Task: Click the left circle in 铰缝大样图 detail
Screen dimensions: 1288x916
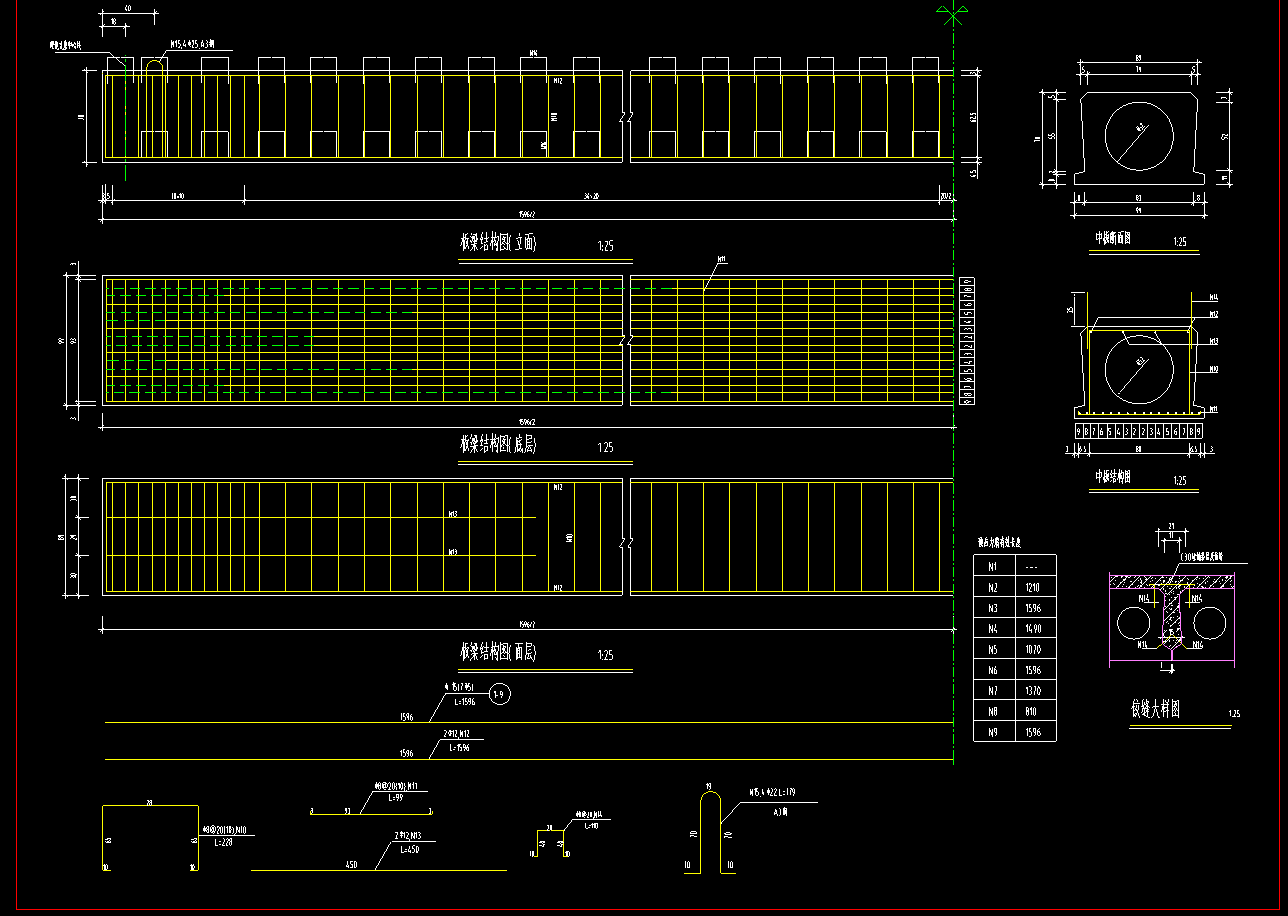Action: 1132,623
